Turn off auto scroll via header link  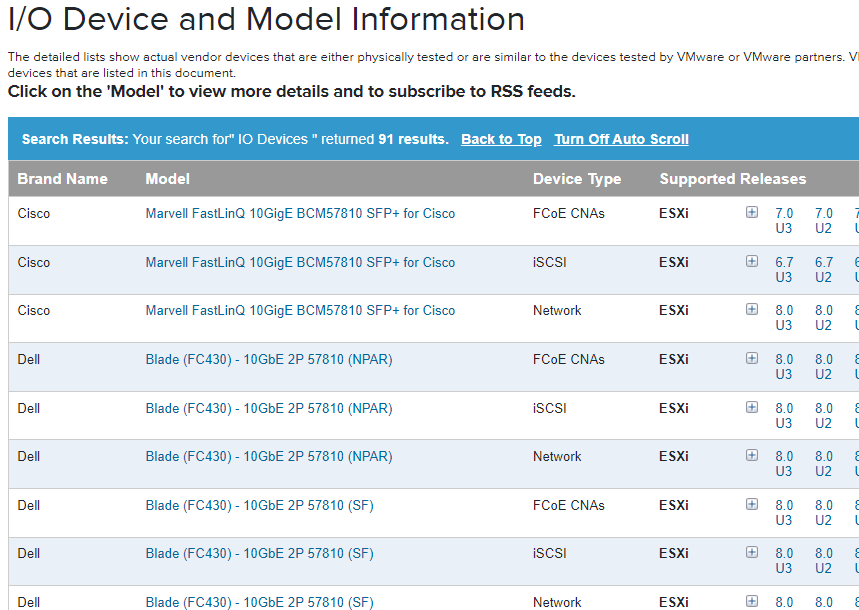click(621, 139)
